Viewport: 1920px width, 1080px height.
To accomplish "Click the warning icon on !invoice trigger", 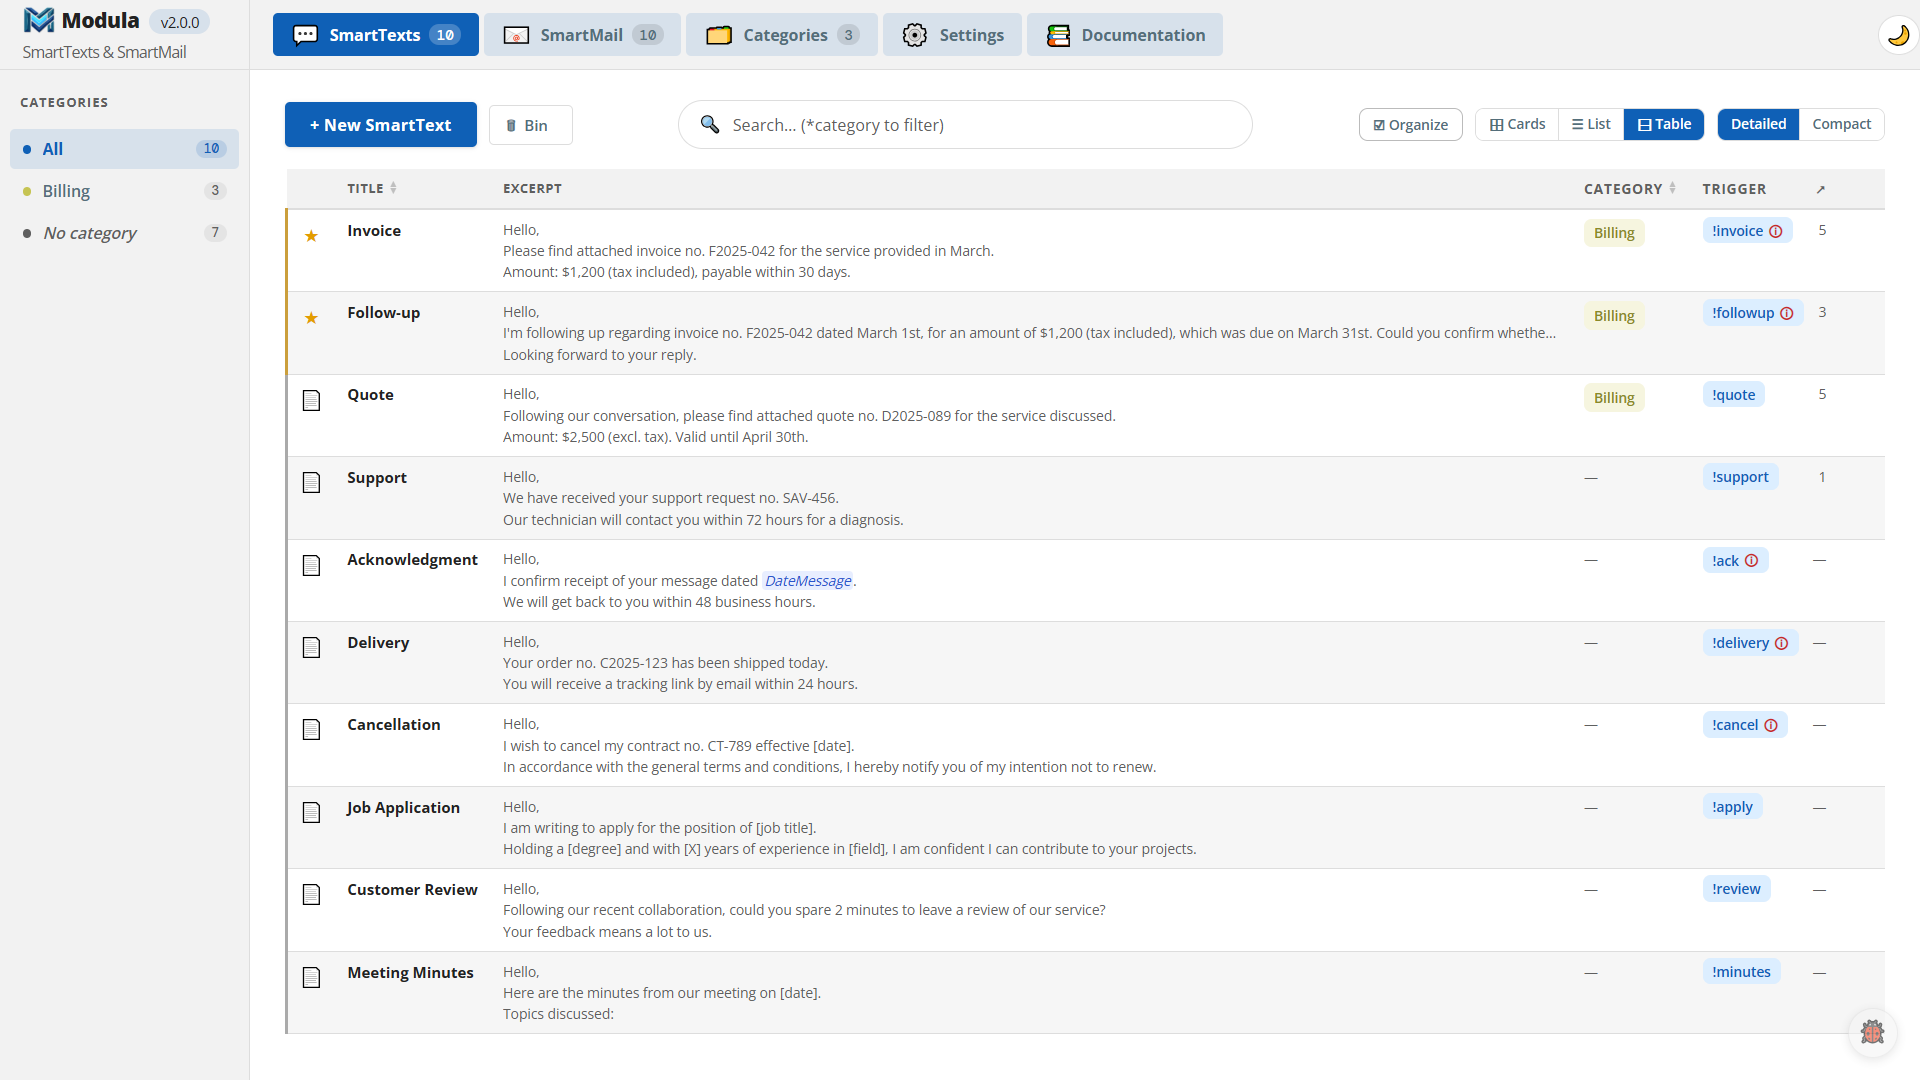I will point(1776,231).
